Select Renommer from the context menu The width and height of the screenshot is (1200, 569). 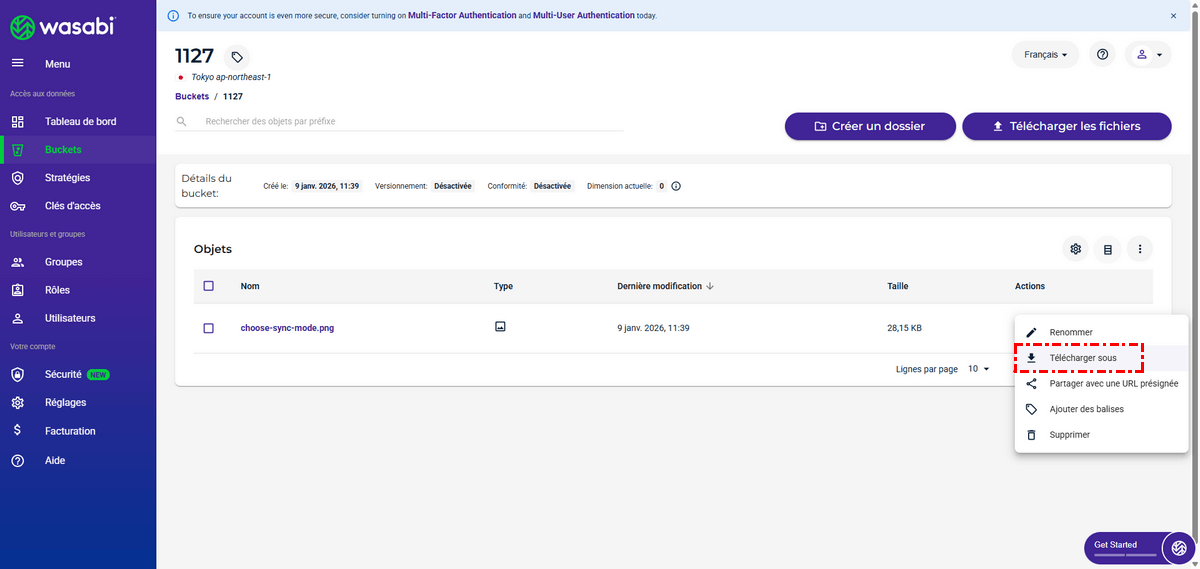tap(1070, 332)
